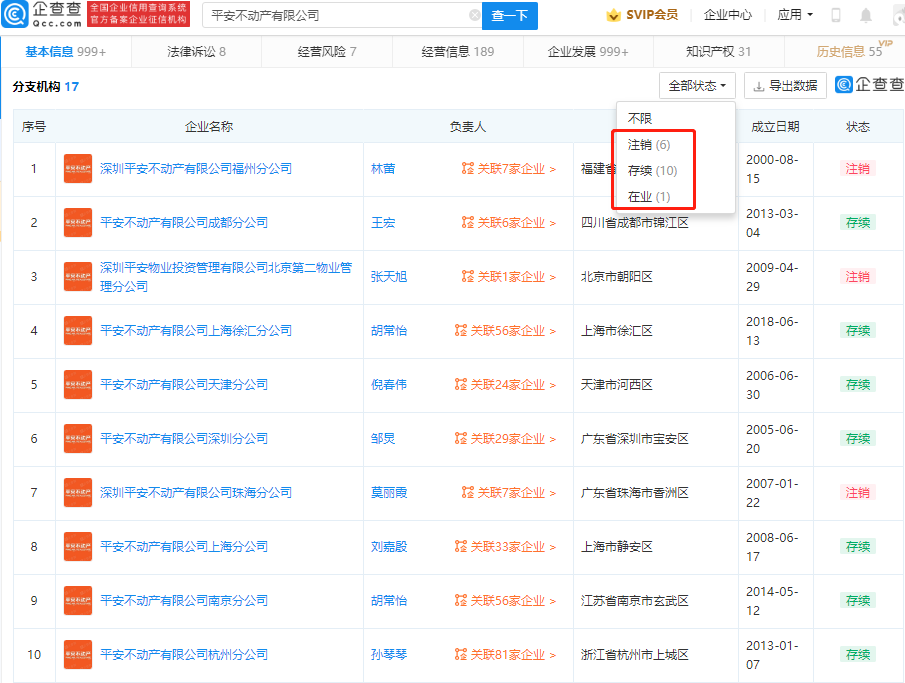The image size is (905, 683).
Task: Open 平安不动产有限公司天津分公司 link
Action: point(184,385)
